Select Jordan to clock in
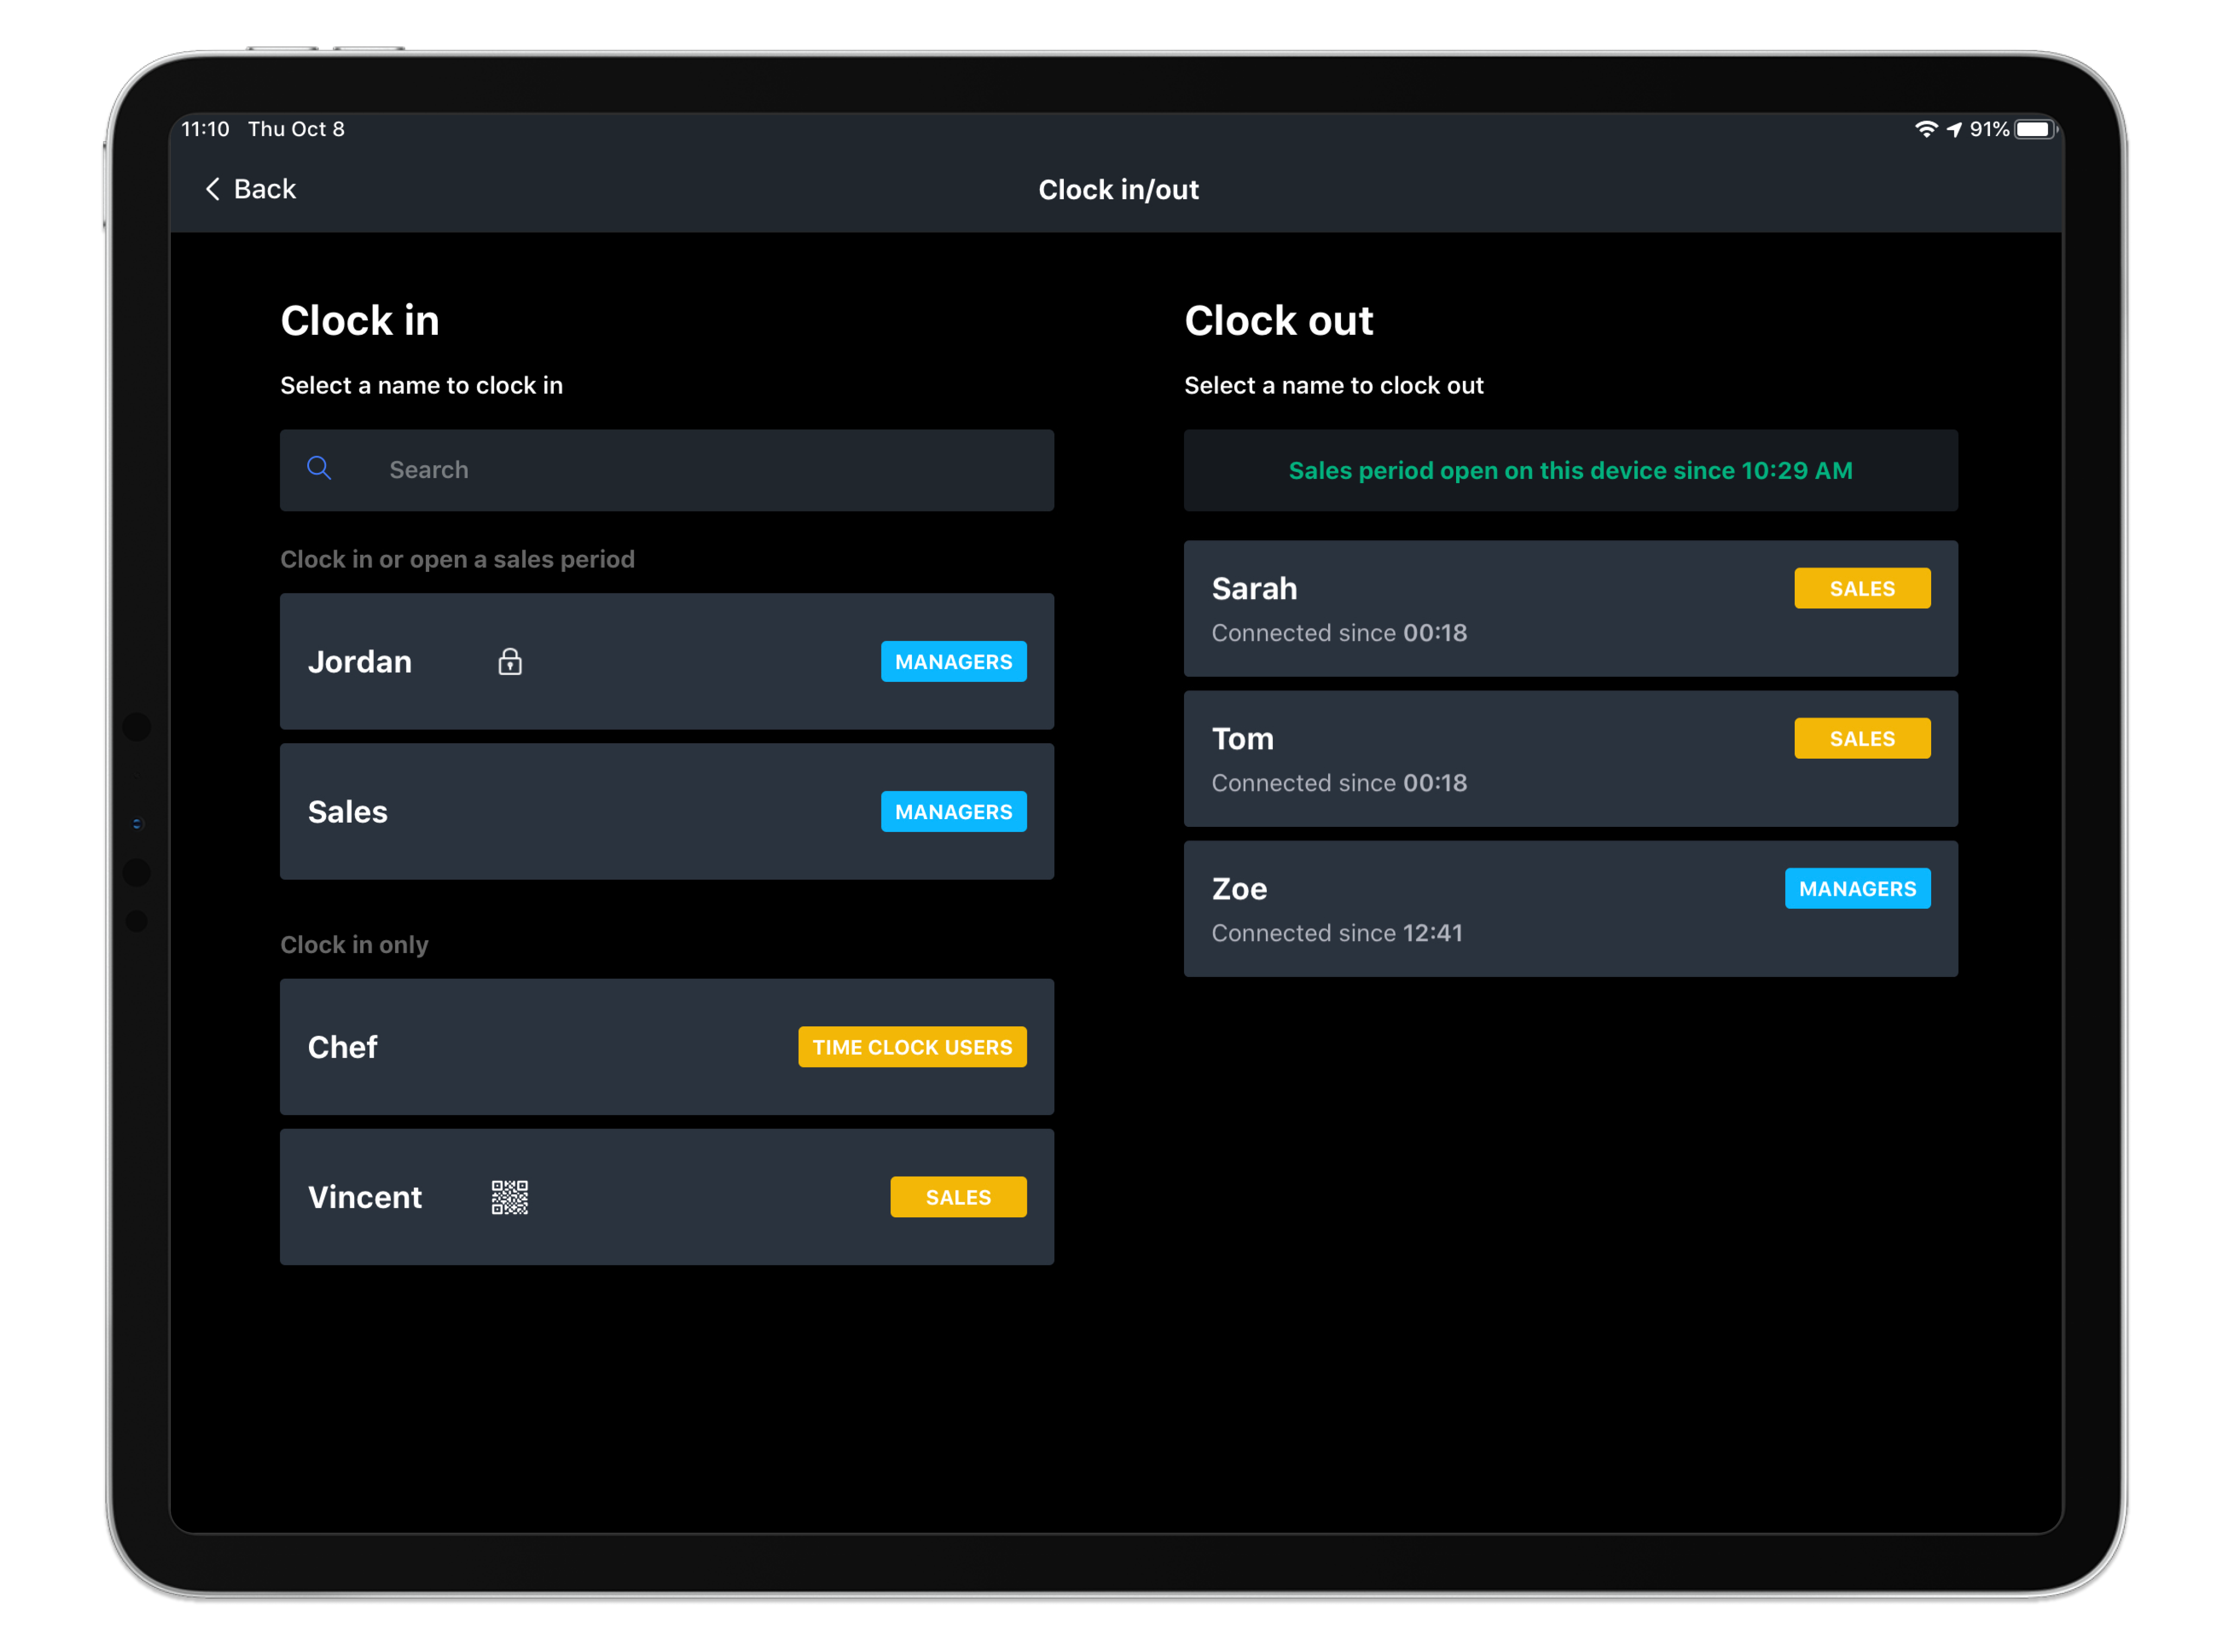Screen dimensions: 2235x1652 (667, 661)
